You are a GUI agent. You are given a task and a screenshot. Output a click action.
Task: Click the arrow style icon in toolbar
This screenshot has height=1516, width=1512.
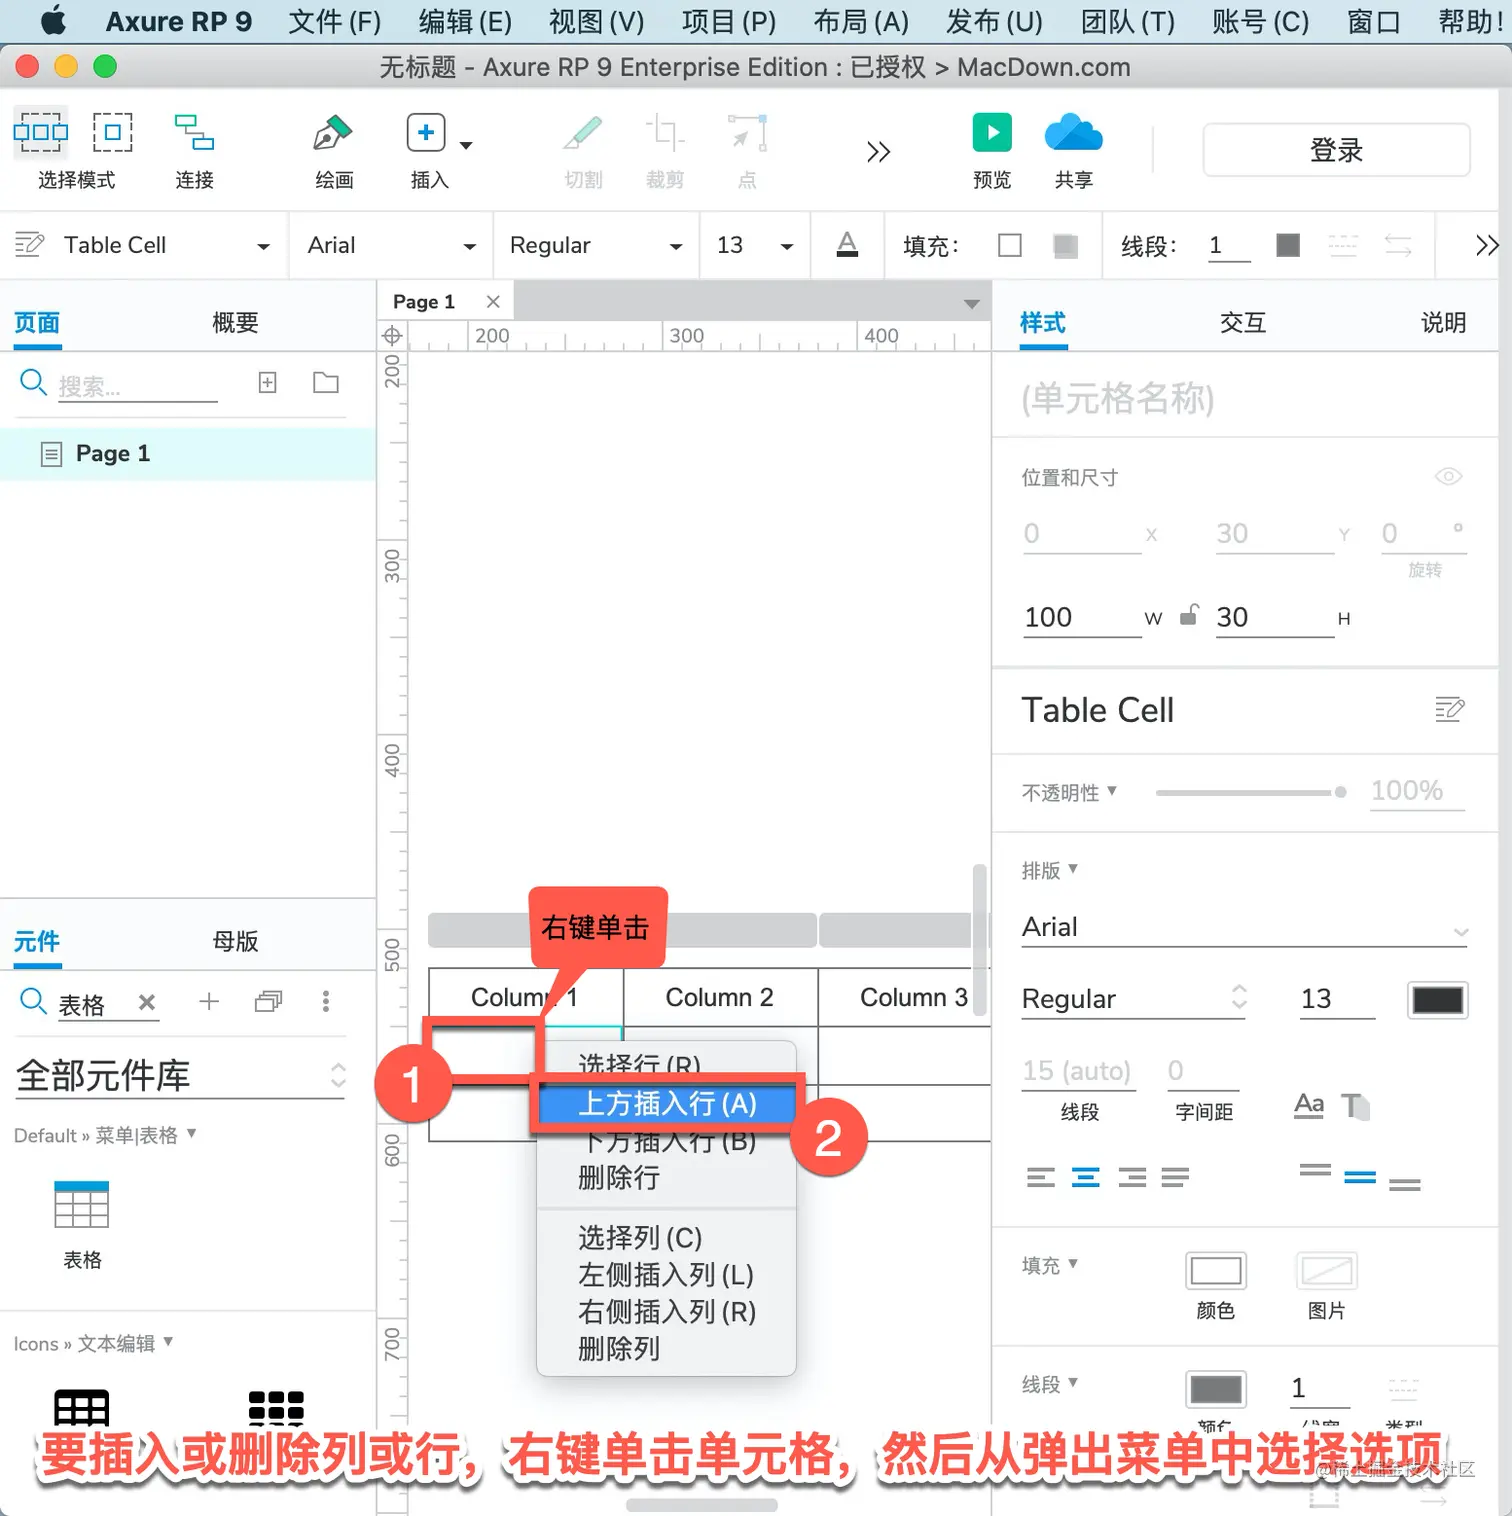click(x=1398, y=245)
